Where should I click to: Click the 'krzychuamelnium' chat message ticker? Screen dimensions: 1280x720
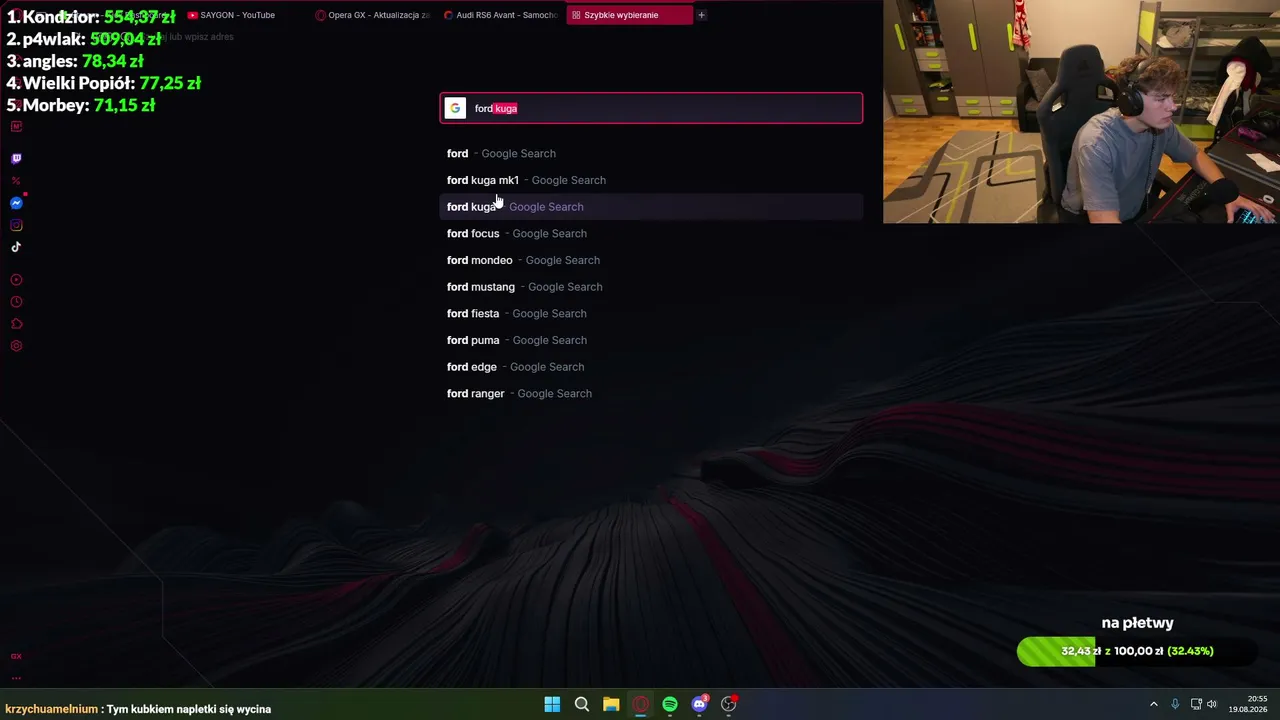[138, 709]
